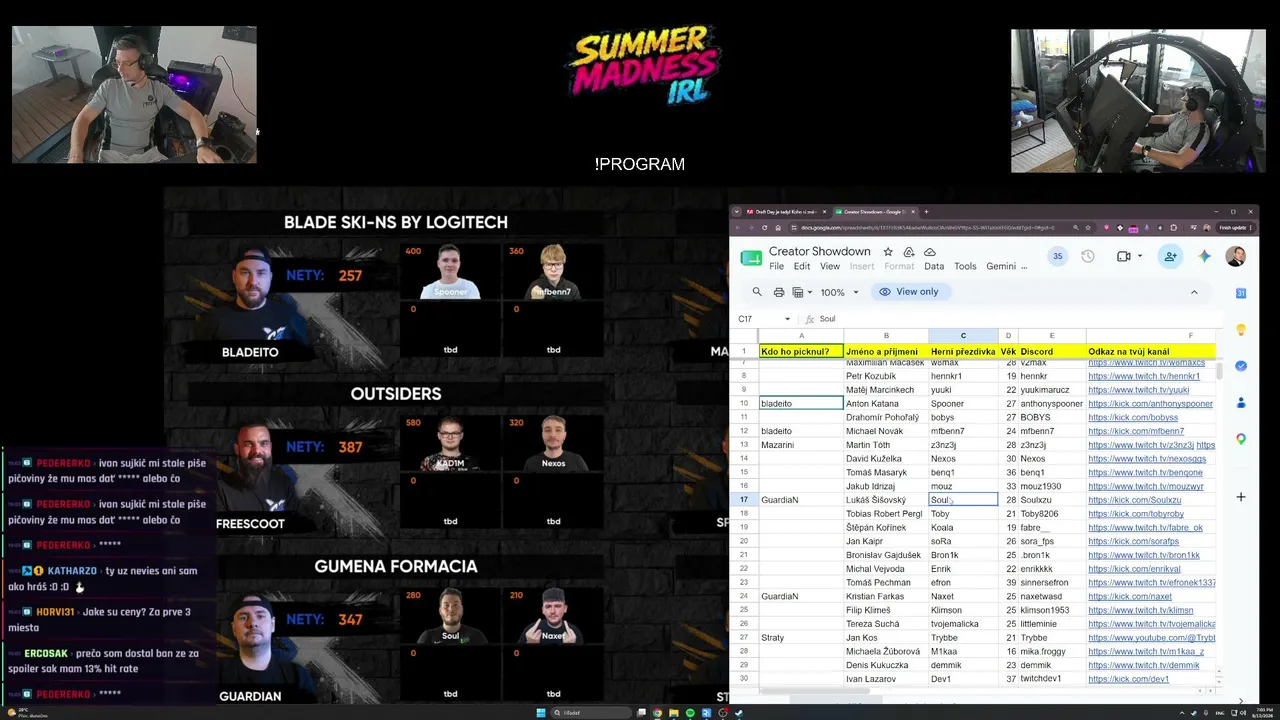Open the kick.com/naxet link
The width and height of the screenshot is (1280, 720).
tap(1130, 597)
